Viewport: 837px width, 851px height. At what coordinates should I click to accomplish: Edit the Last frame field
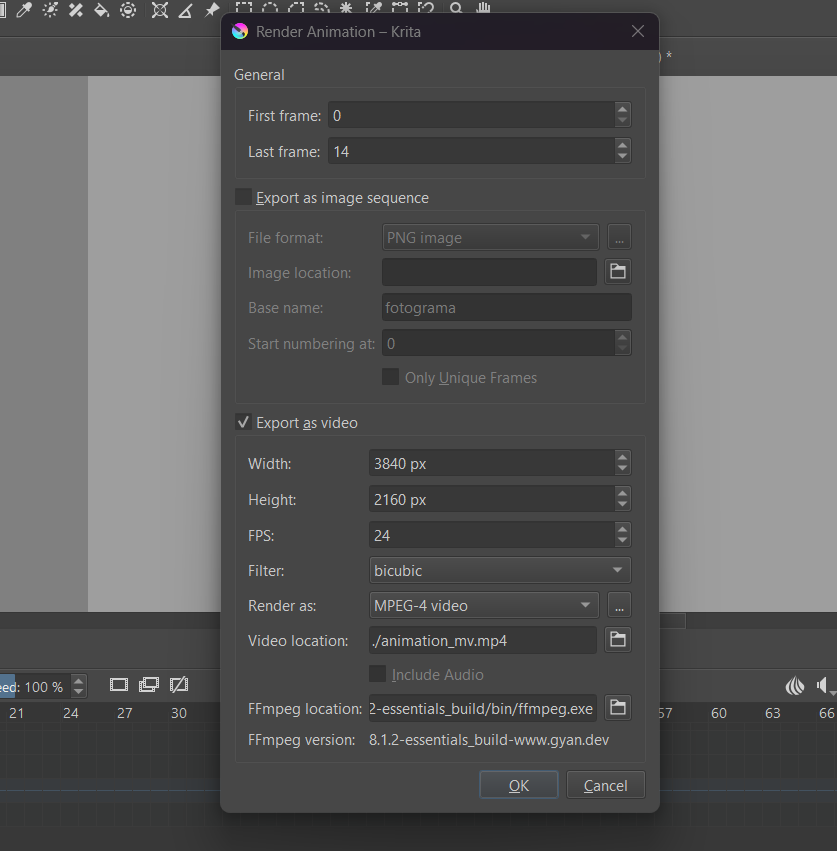[472, 151]
